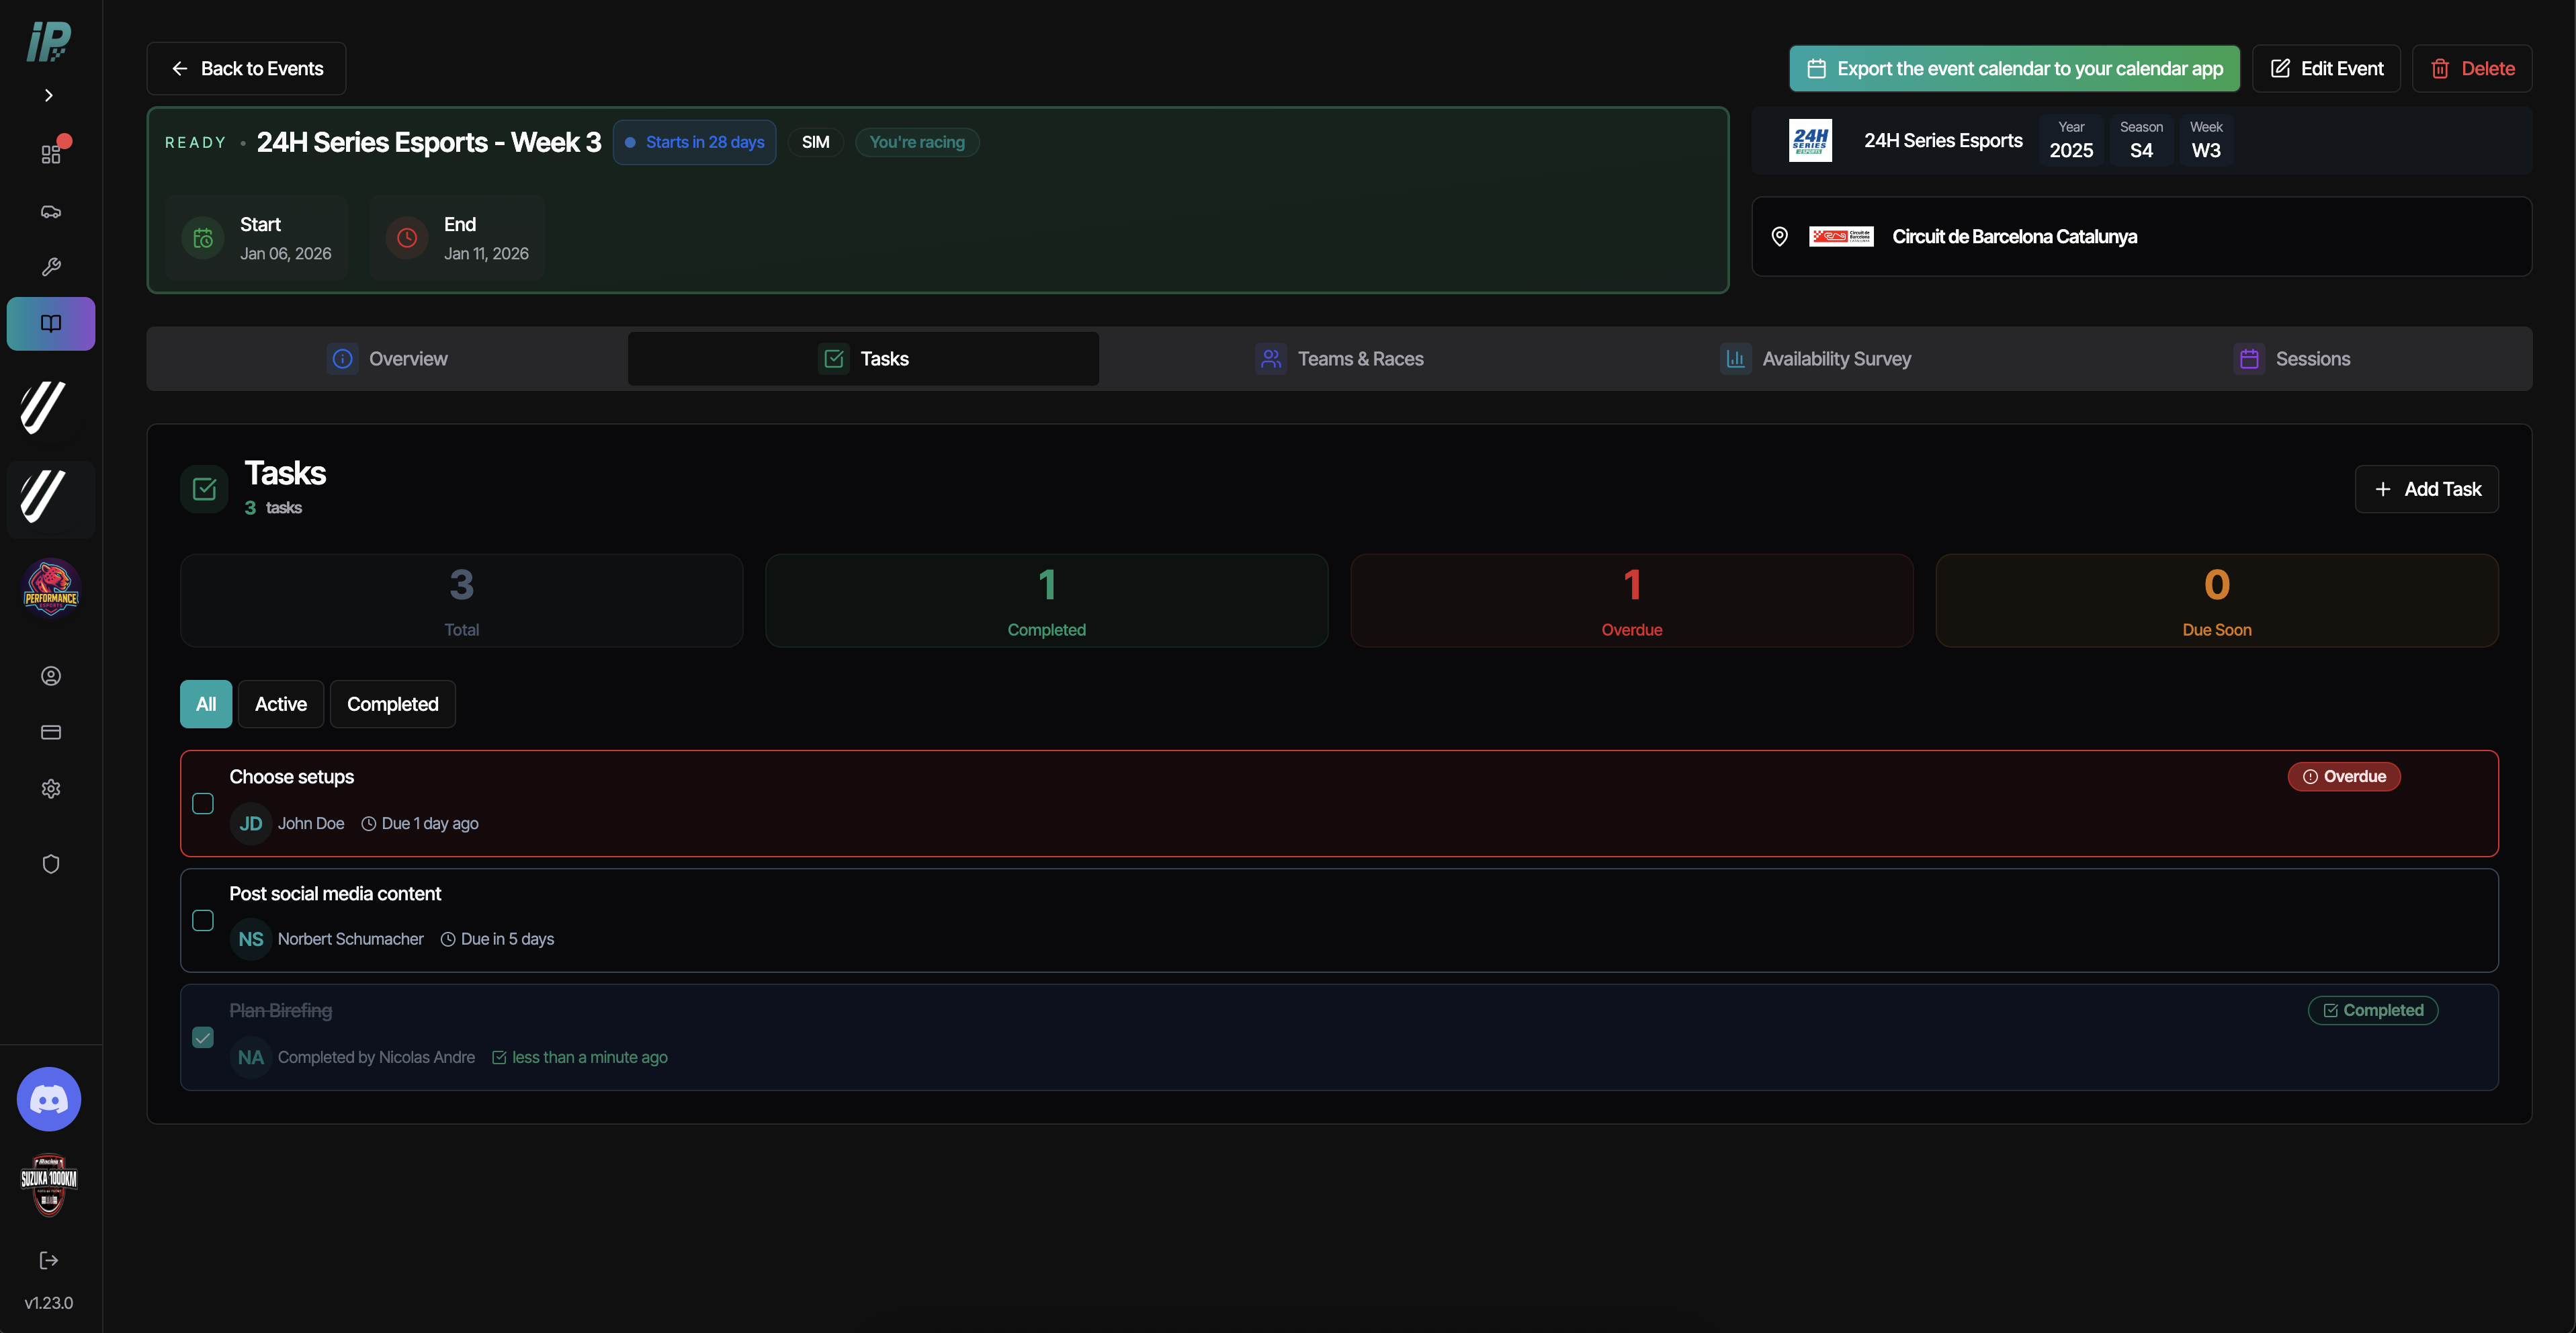Open the Availability Survey tab
This screenshot has width=2576, height=1333.
click(x=1816, y=359)
